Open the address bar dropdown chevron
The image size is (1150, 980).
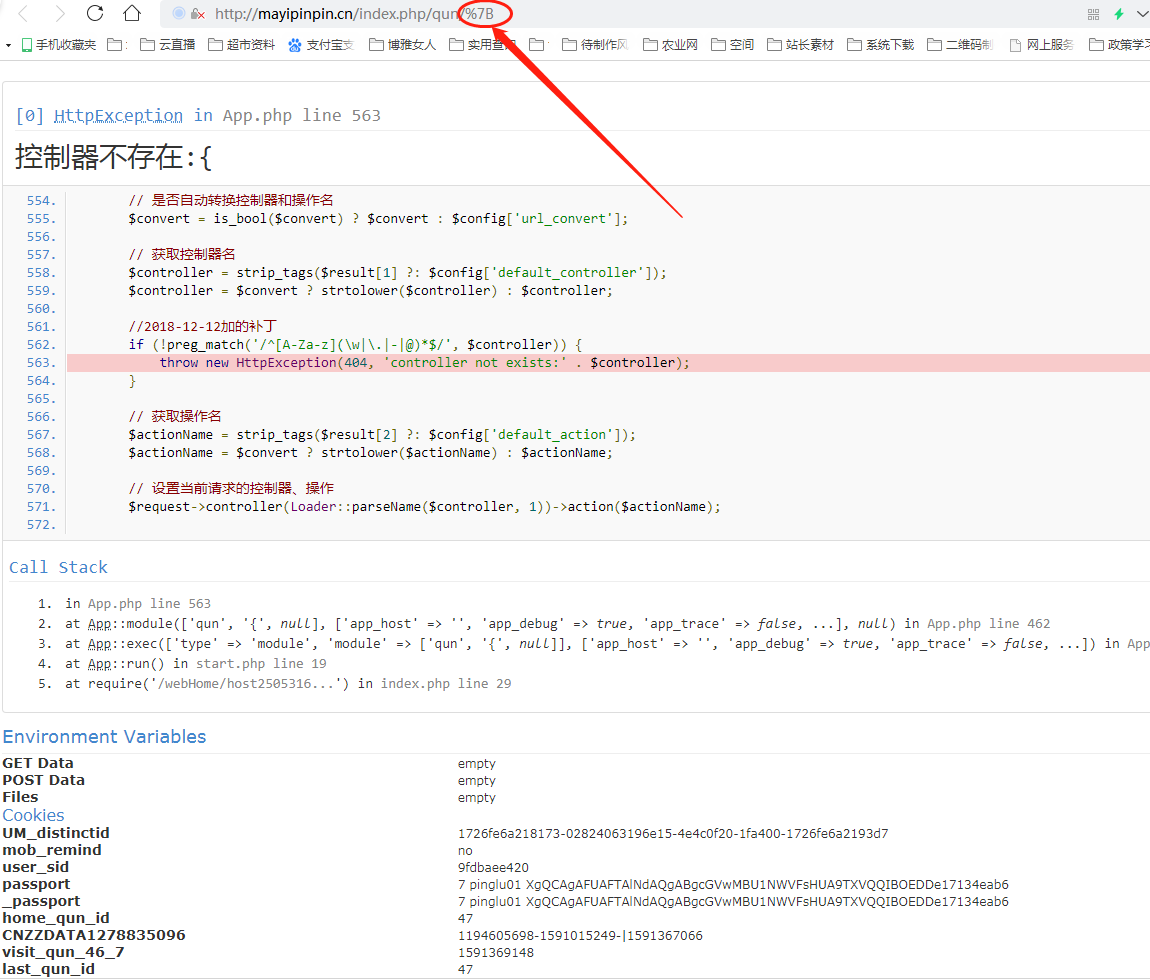pyautogui.click(x=1142, y=14)
